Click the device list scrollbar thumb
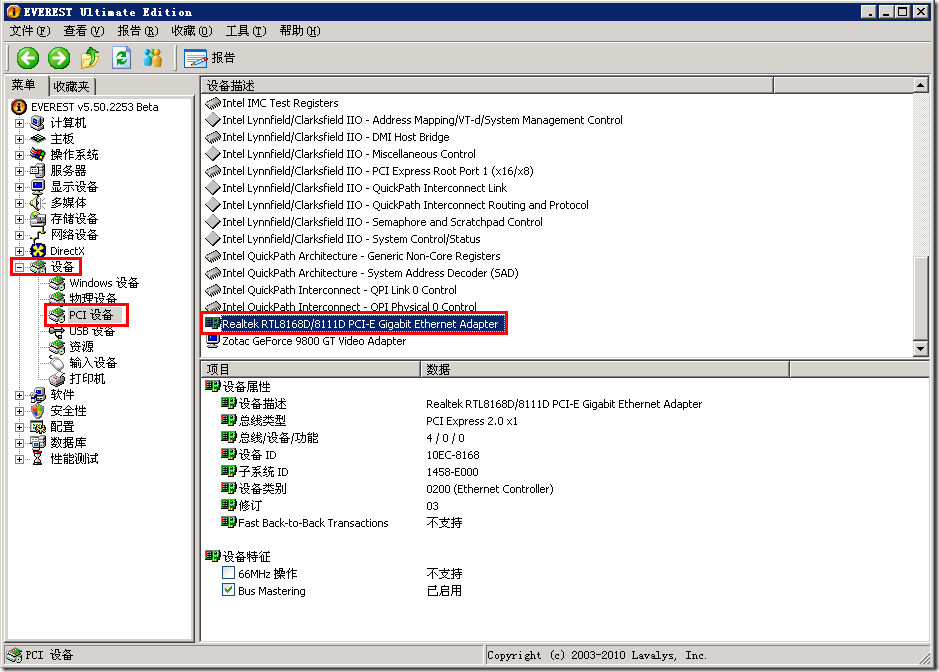Viewport: 939px width, 672px height. [921, 297]
